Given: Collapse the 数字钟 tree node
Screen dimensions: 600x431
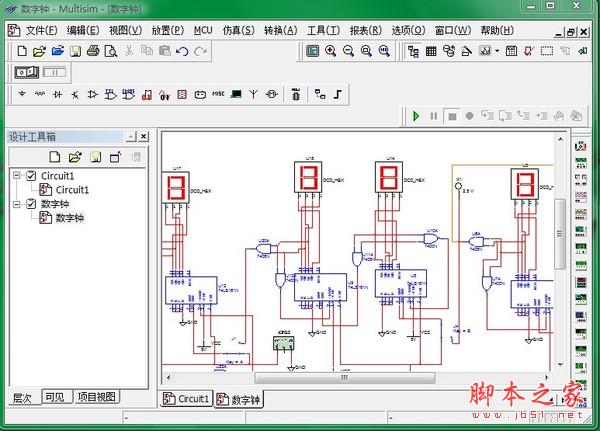Looking at the screenshot, I should click(x=16, y=204).
